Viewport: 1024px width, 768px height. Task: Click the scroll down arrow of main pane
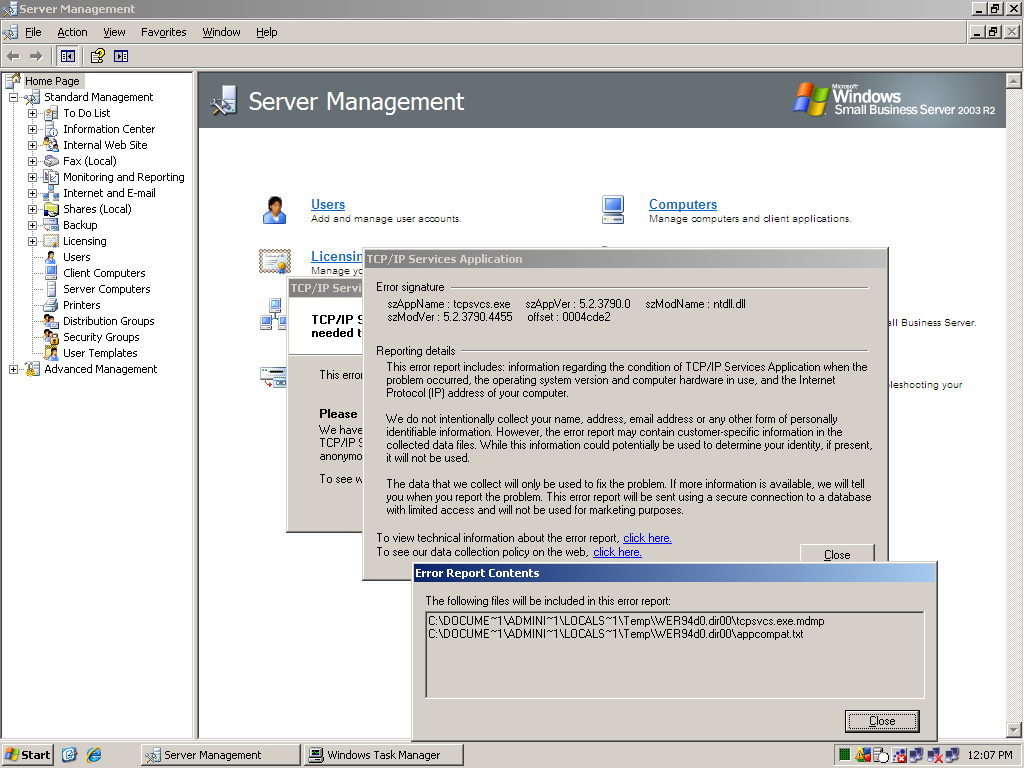1013,730
